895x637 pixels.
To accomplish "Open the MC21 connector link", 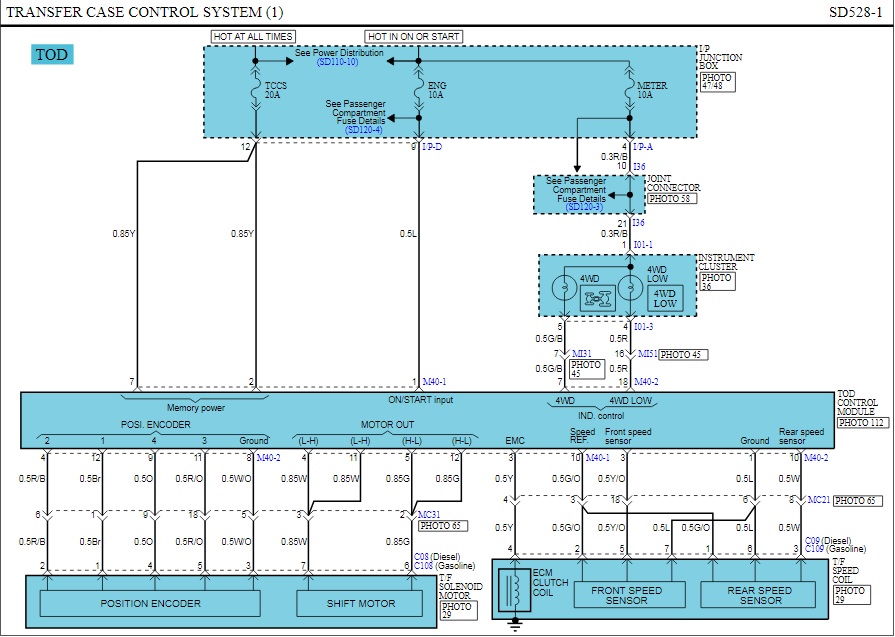I will pos(819,500).
